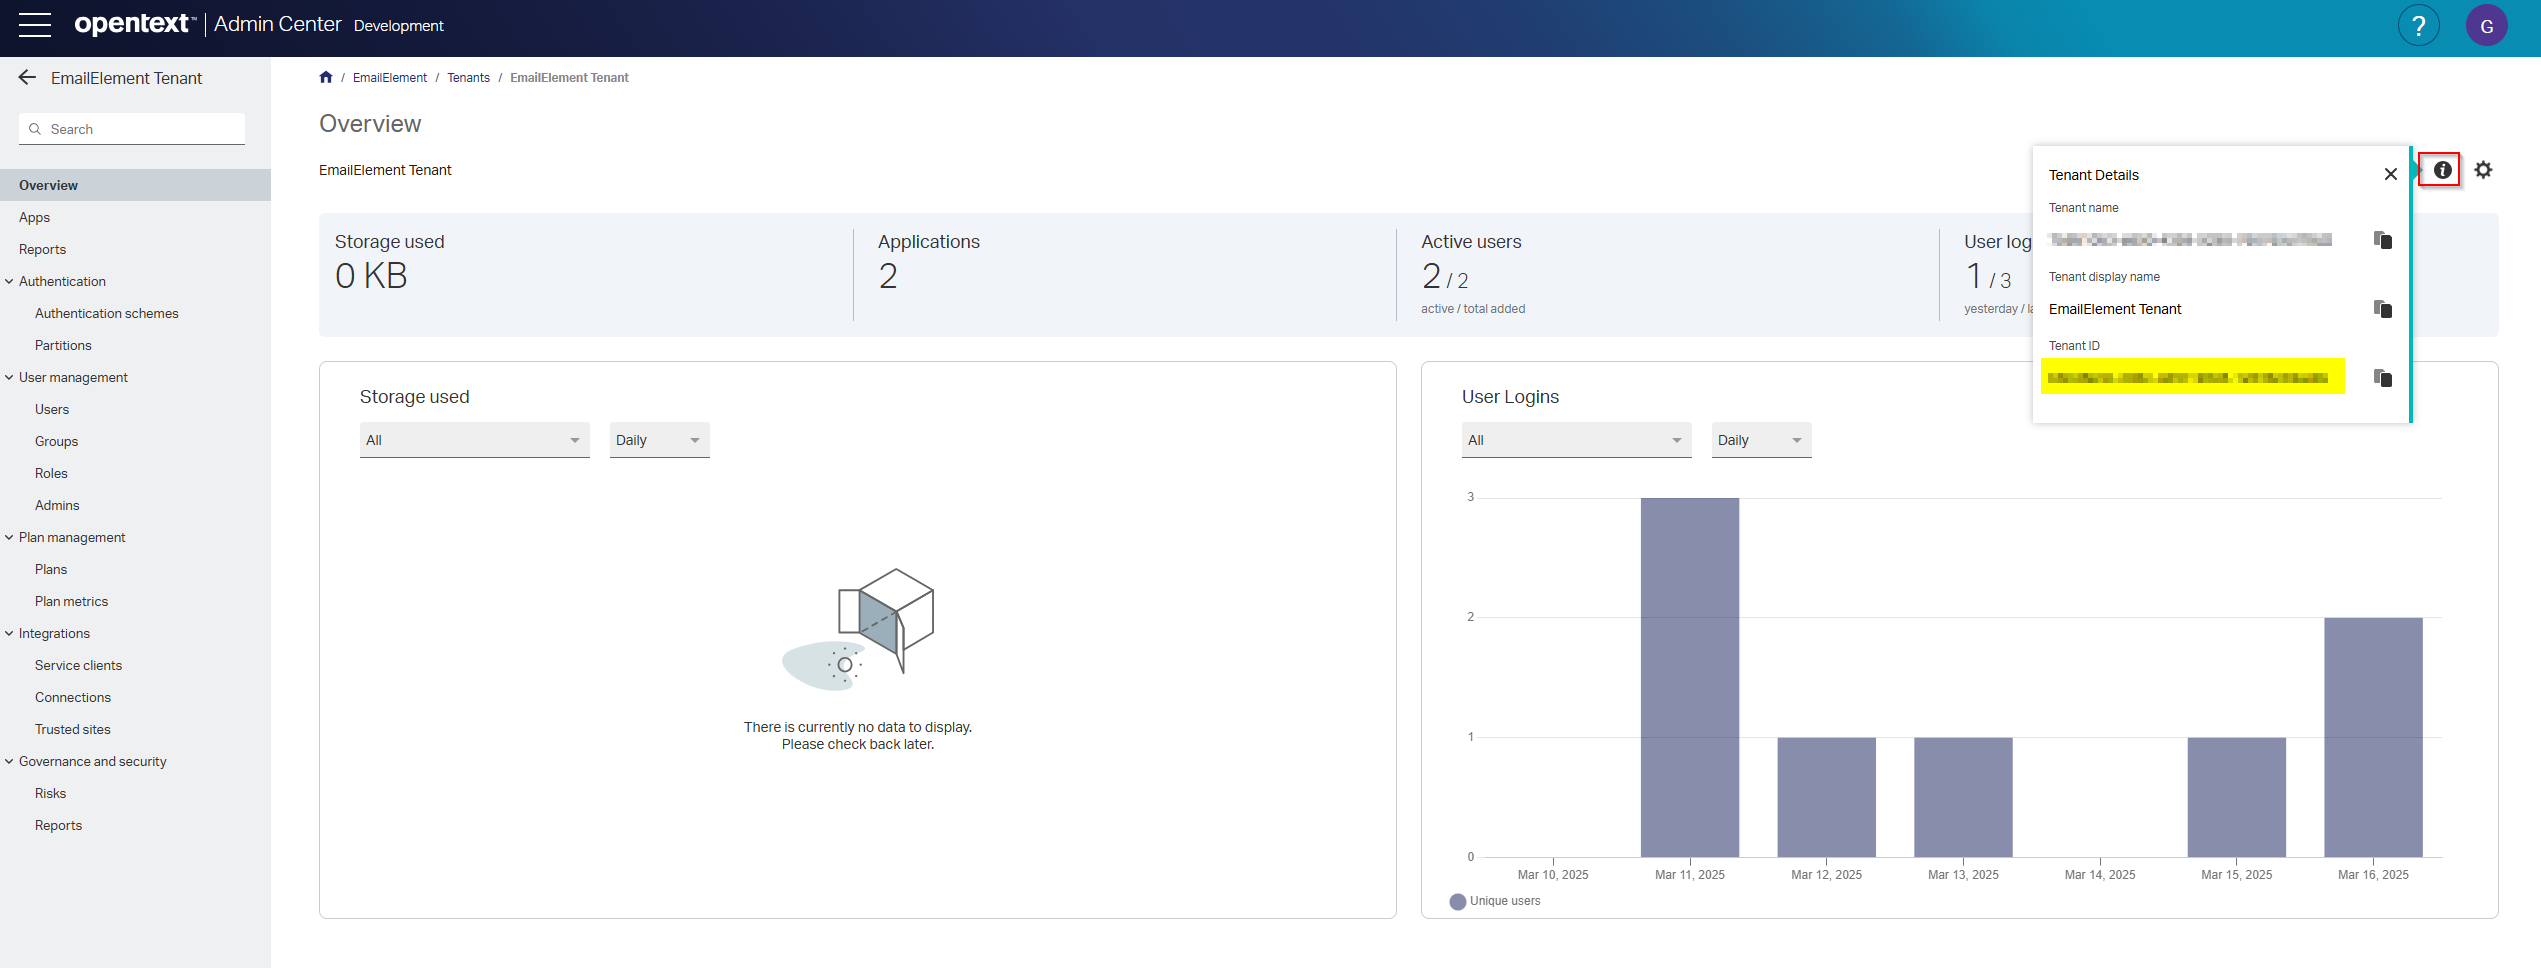This screenshot has width=2541, height=968.
Task: Open the Storage used Daily dropdown
Action: [x=659, y=440]
